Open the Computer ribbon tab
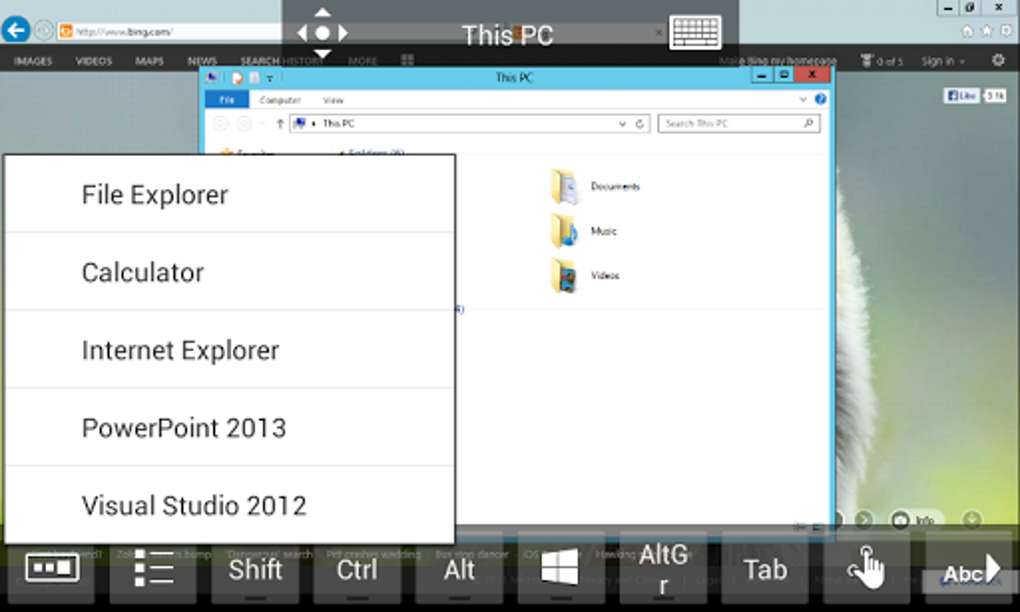The image size is (1020, 612). pos(280,100)
